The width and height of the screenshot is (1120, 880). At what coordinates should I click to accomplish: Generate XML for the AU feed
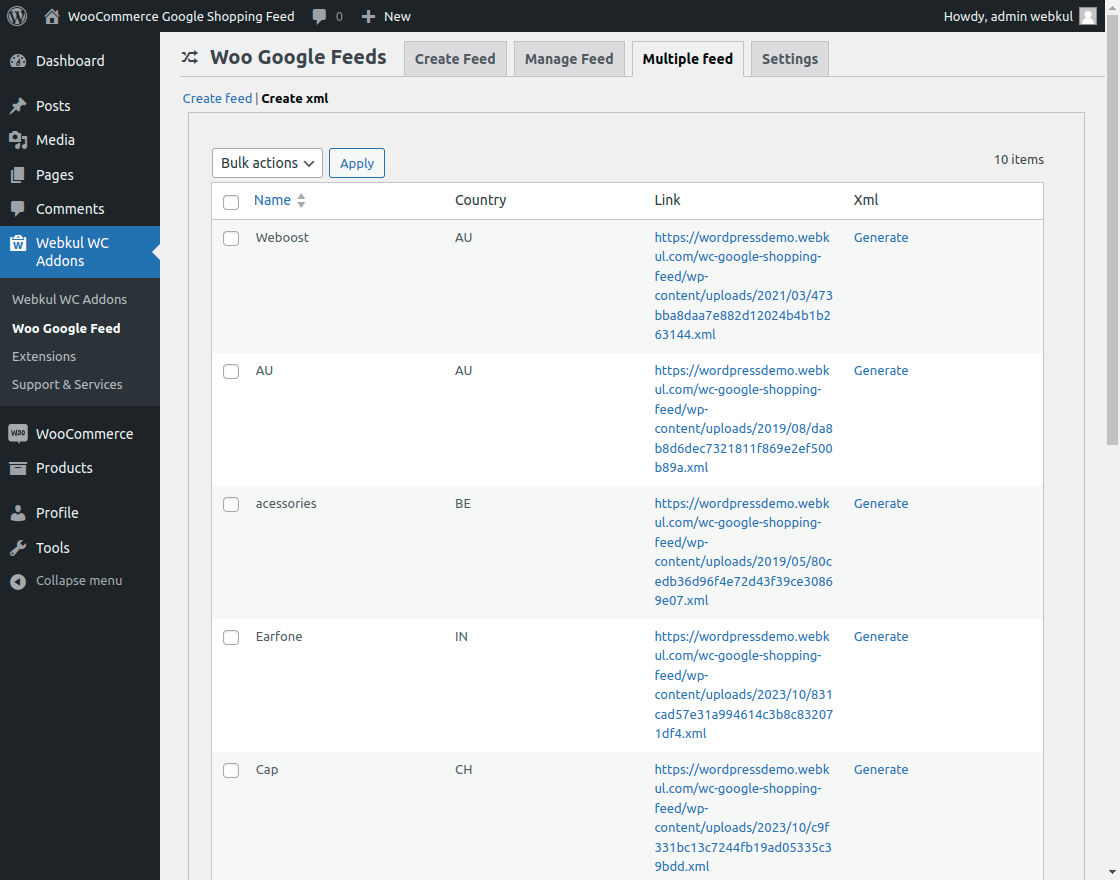tap(881, 370)
